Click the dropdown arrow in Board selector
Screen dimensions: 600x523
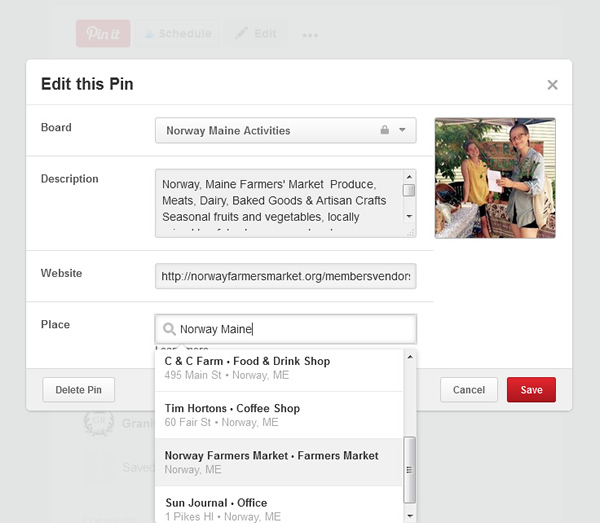[x=402, y=130]
